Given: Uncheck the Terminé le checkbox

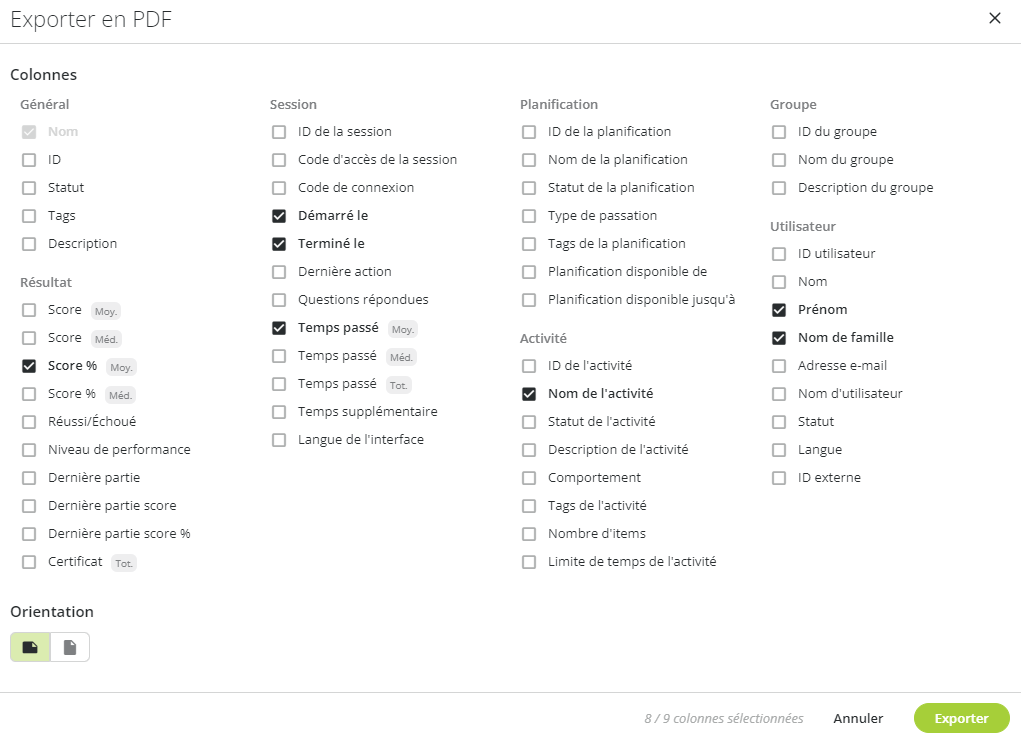Looking at the screenshot, I should click(279, 244).
